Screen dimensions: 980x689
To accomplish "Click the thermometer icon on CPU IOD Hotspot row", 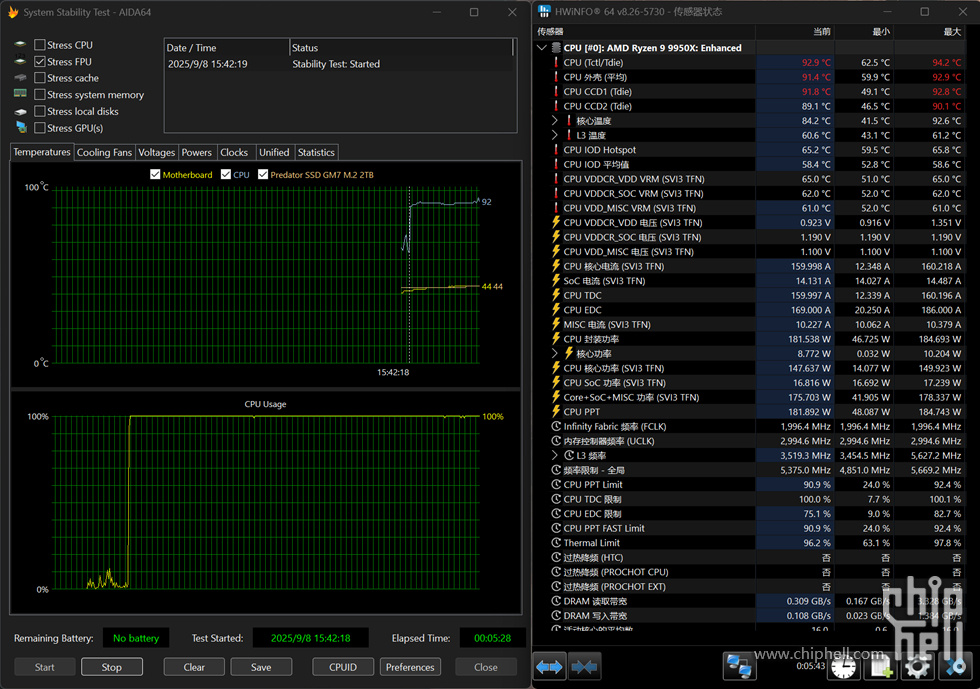I will 556,149.
